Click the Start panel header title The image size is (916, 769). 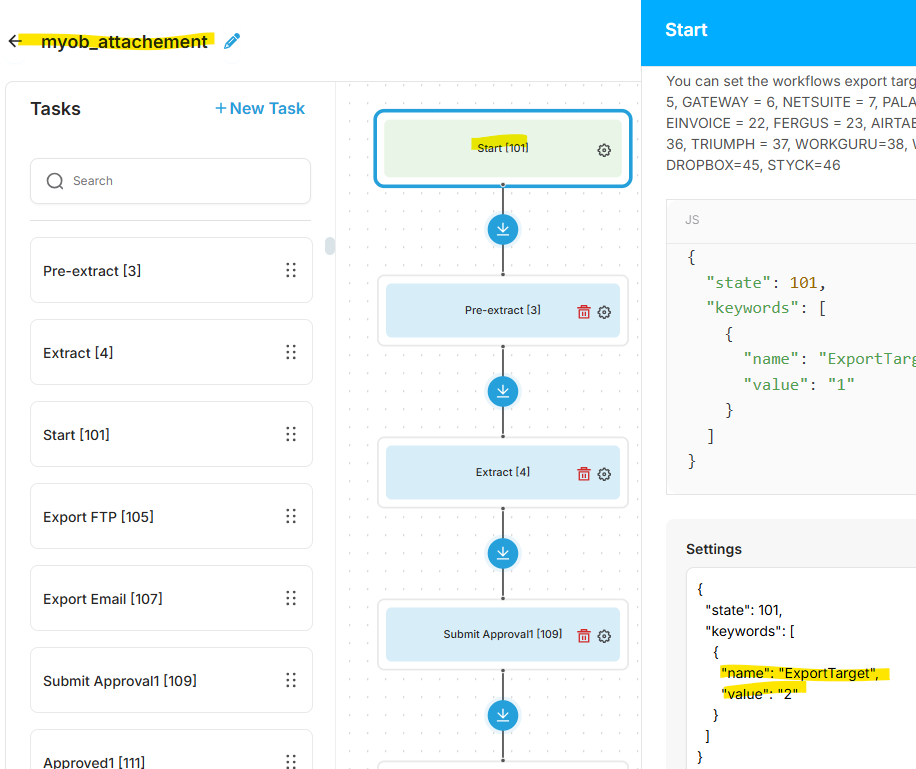point(686,30)
